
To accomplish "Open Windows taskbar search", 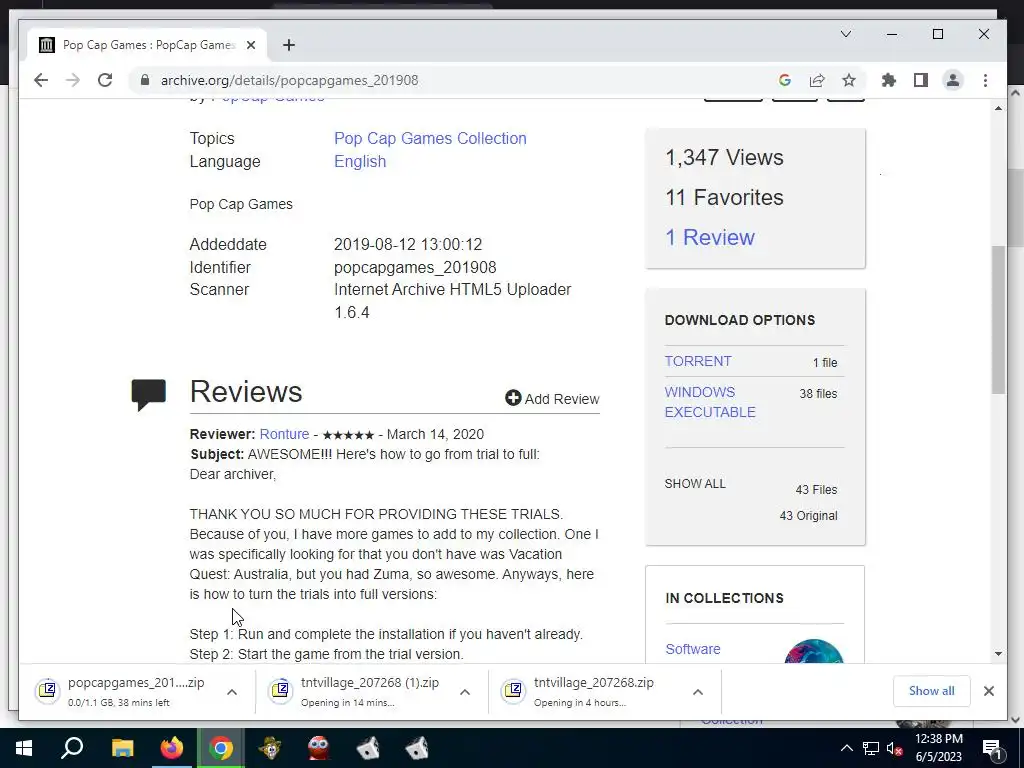I will click(x=72, y=748).
